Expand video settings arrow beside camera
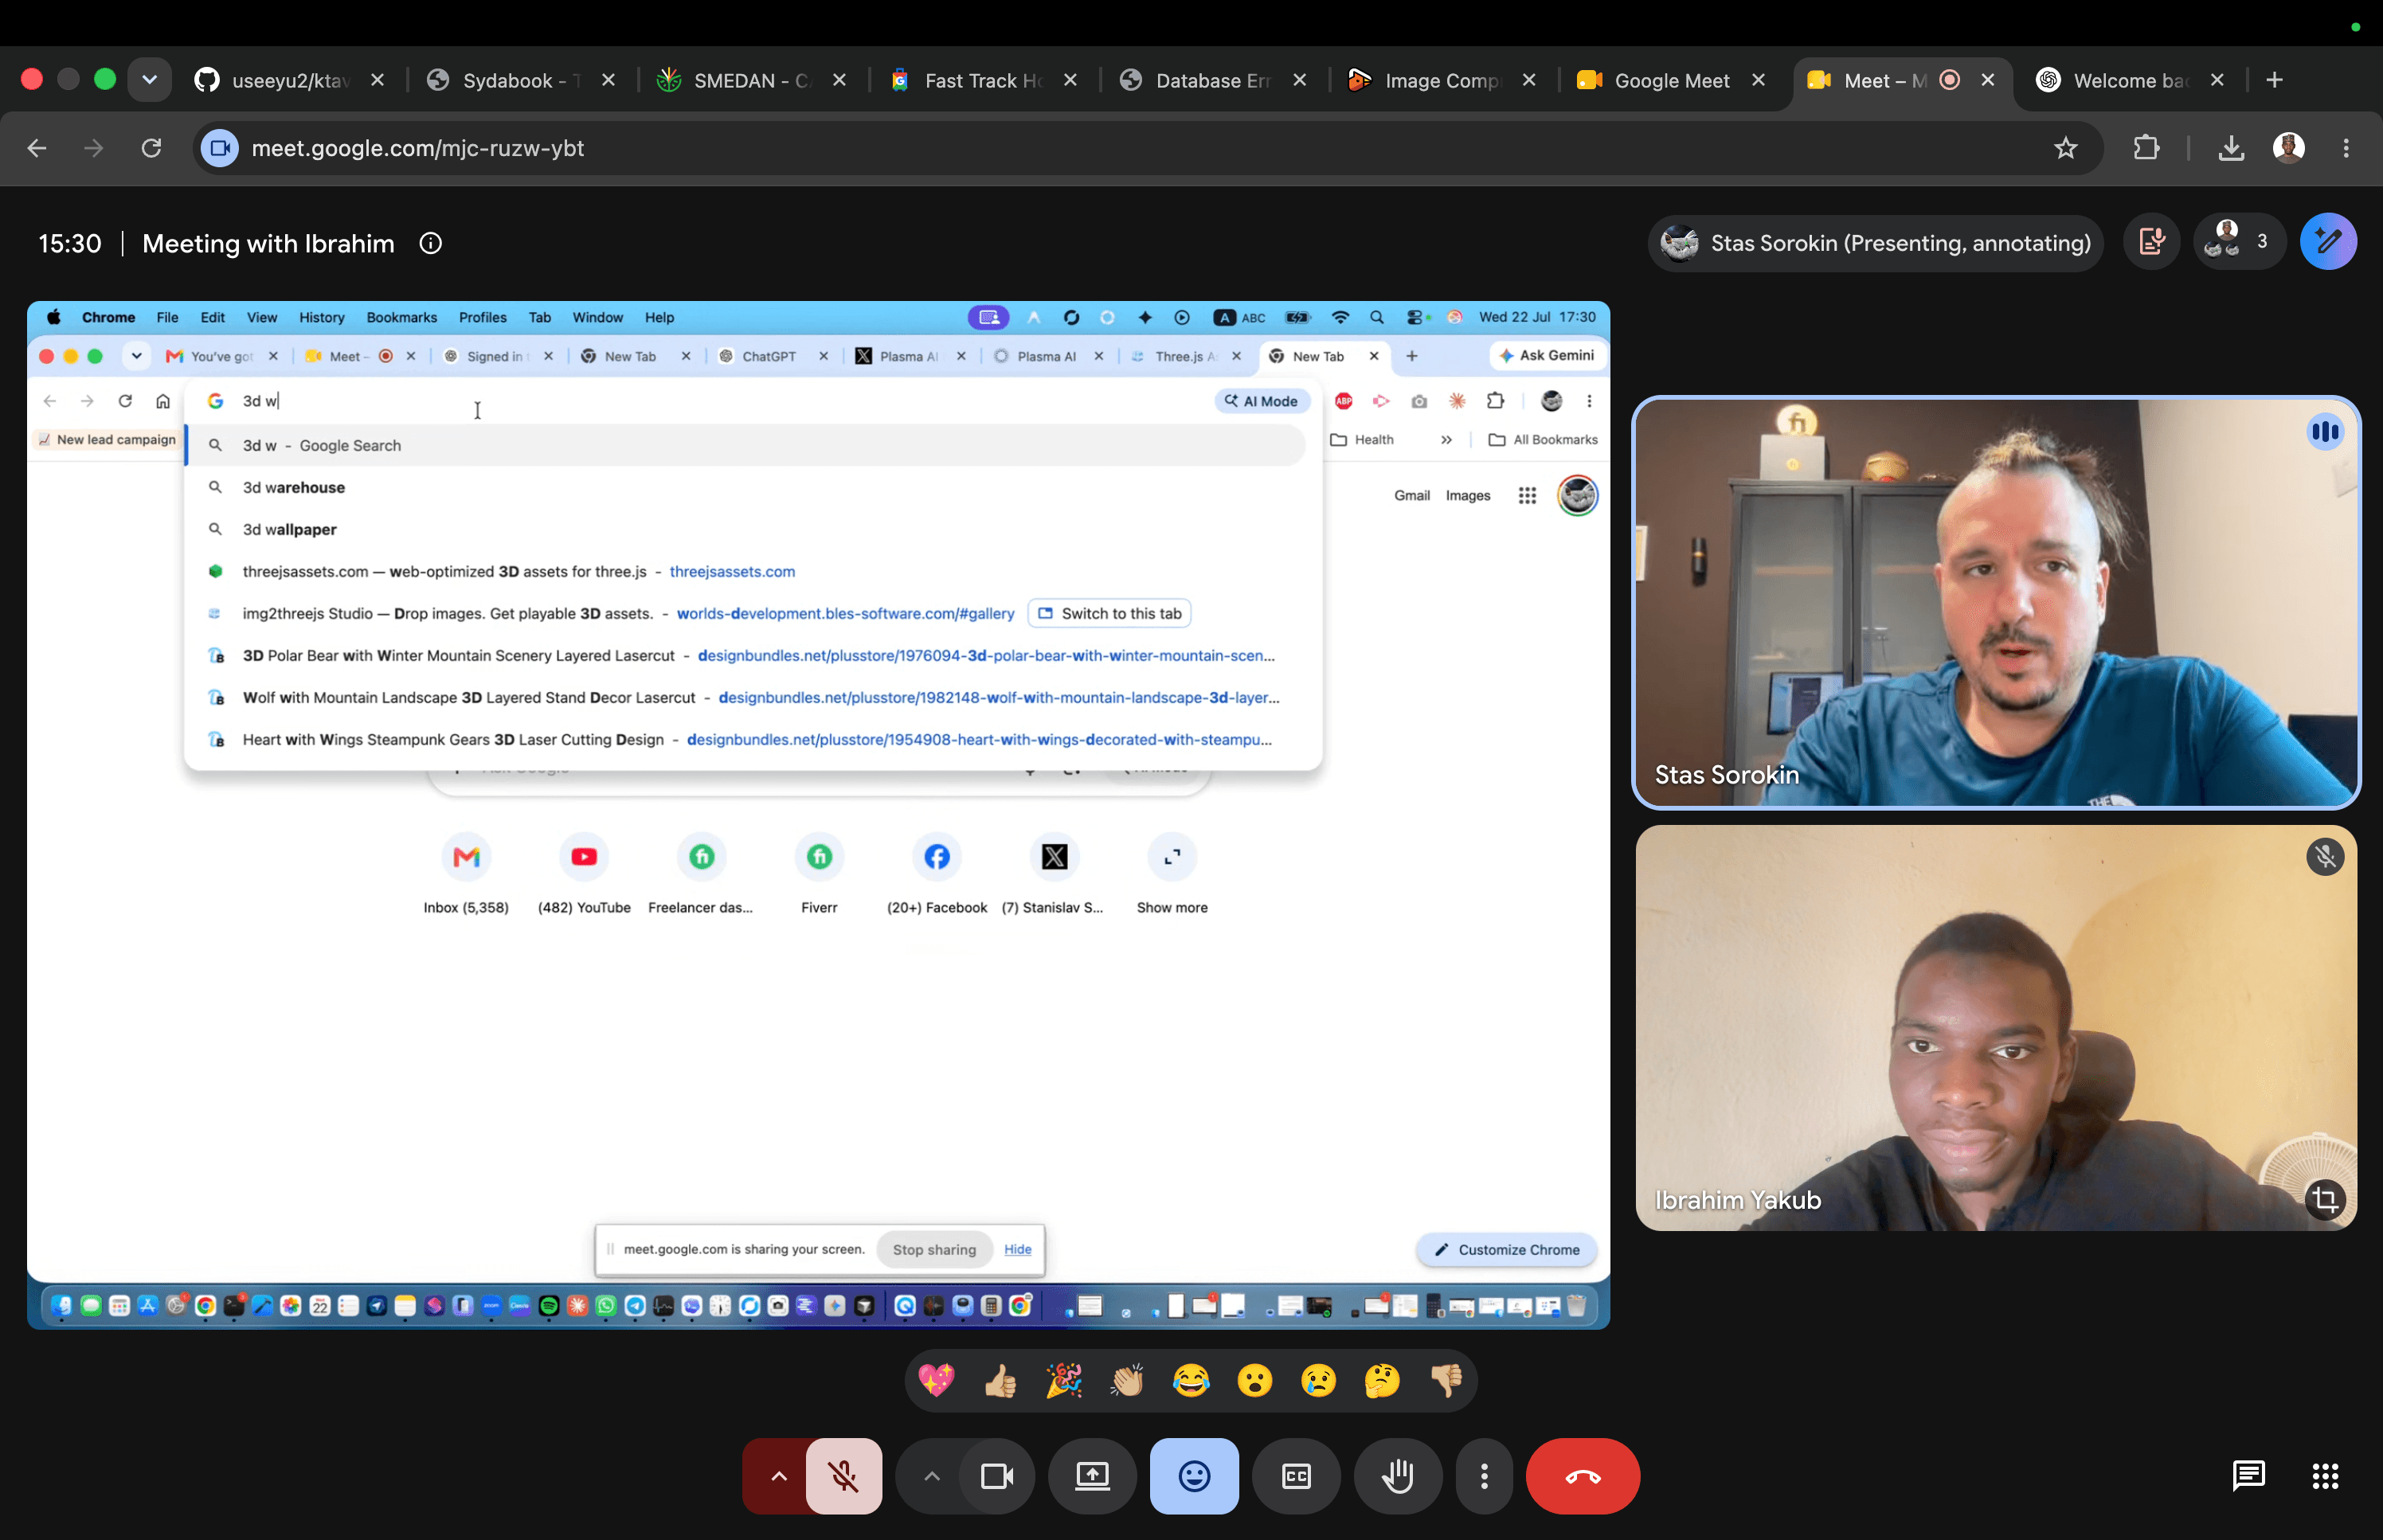Viewport: 2383px width, 1540px height. click(x=931, y=1476)
